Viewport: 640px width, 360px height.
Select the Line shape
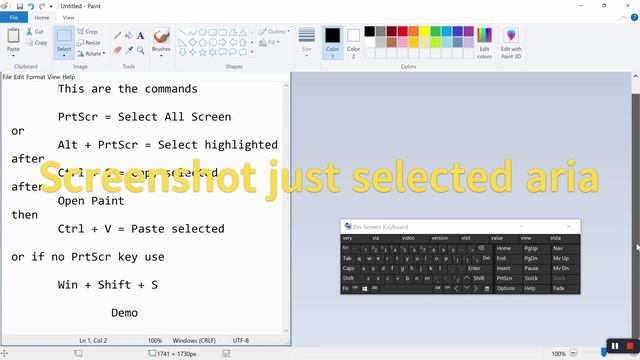[182, 32]
